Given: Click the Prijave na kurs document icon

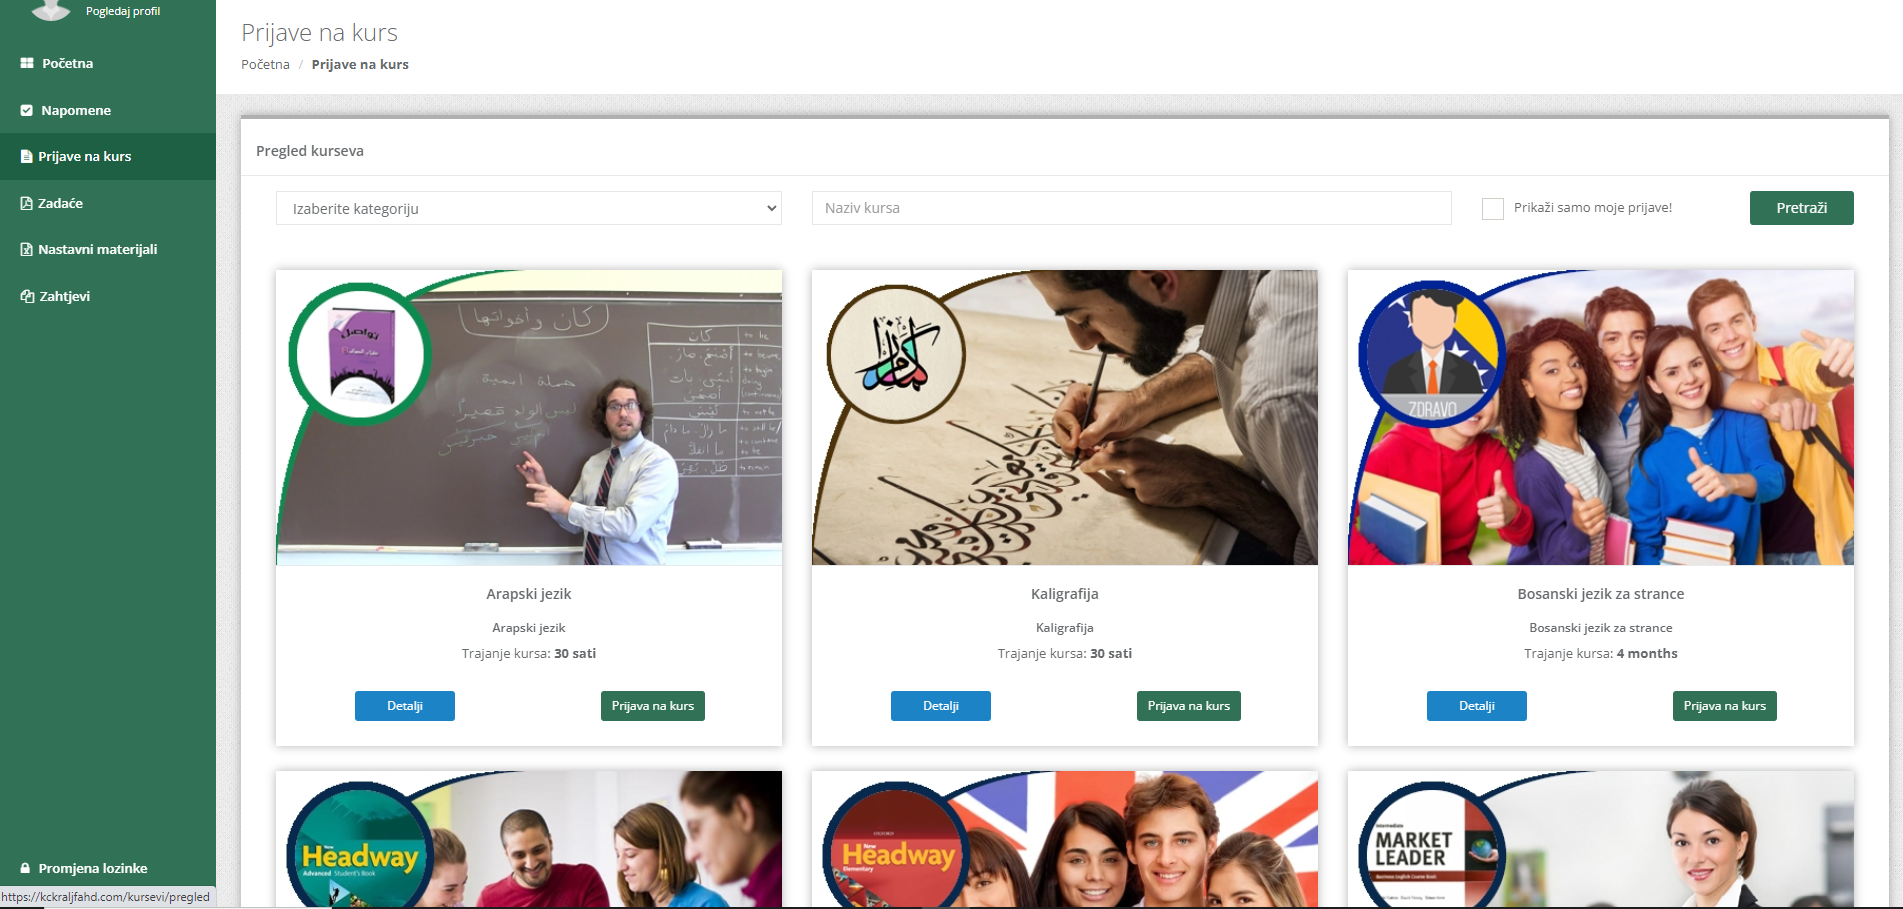Looking at the screenshot, I should point(27,156).
